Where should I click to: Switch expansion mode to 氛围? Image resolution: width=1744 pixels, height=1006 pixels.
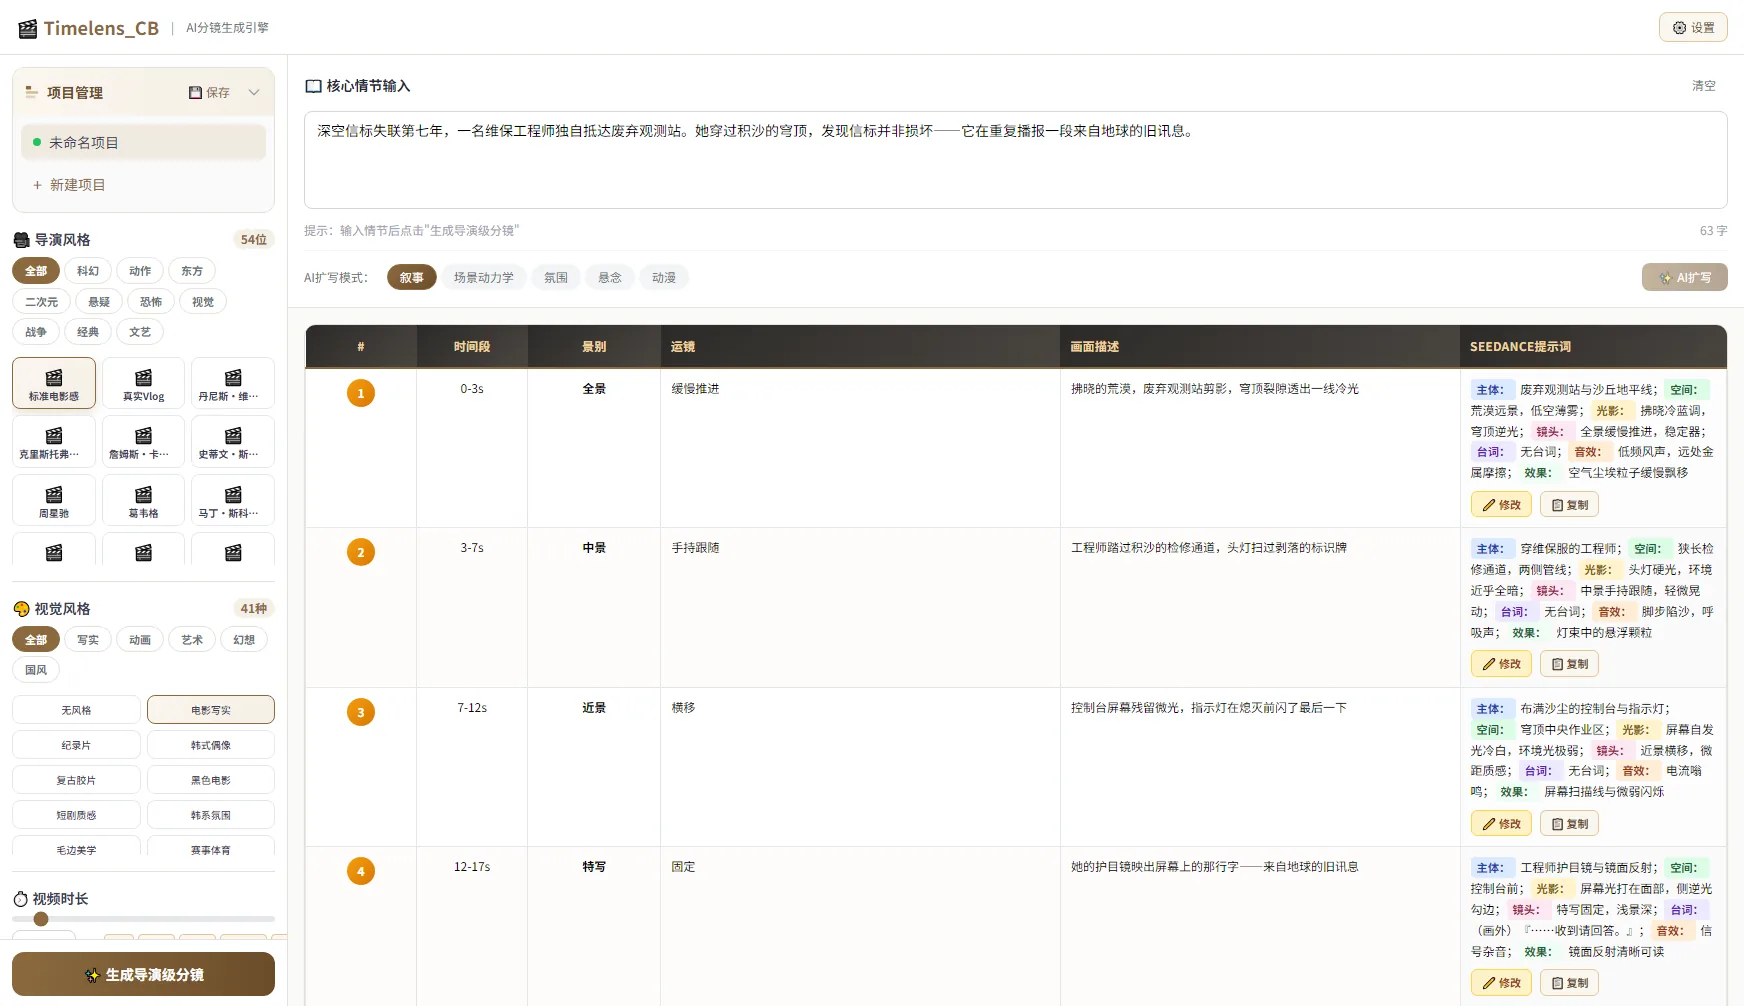point(555,278)
